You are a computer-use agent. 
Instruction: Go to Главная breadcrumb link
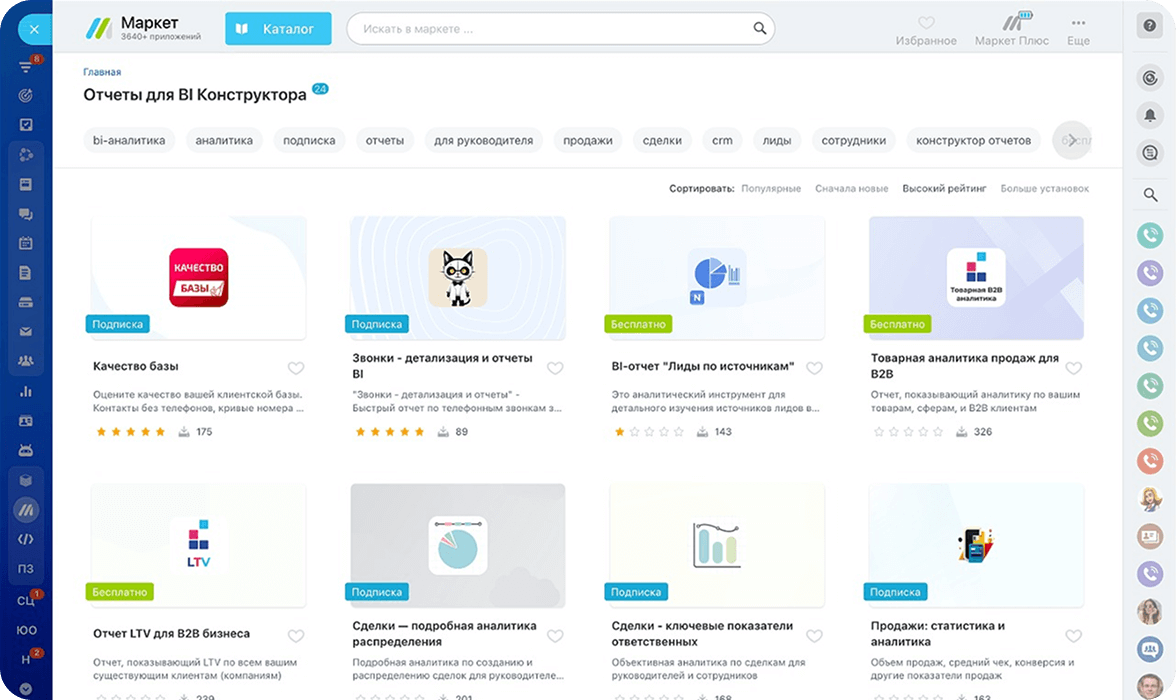tap(102, 72)
